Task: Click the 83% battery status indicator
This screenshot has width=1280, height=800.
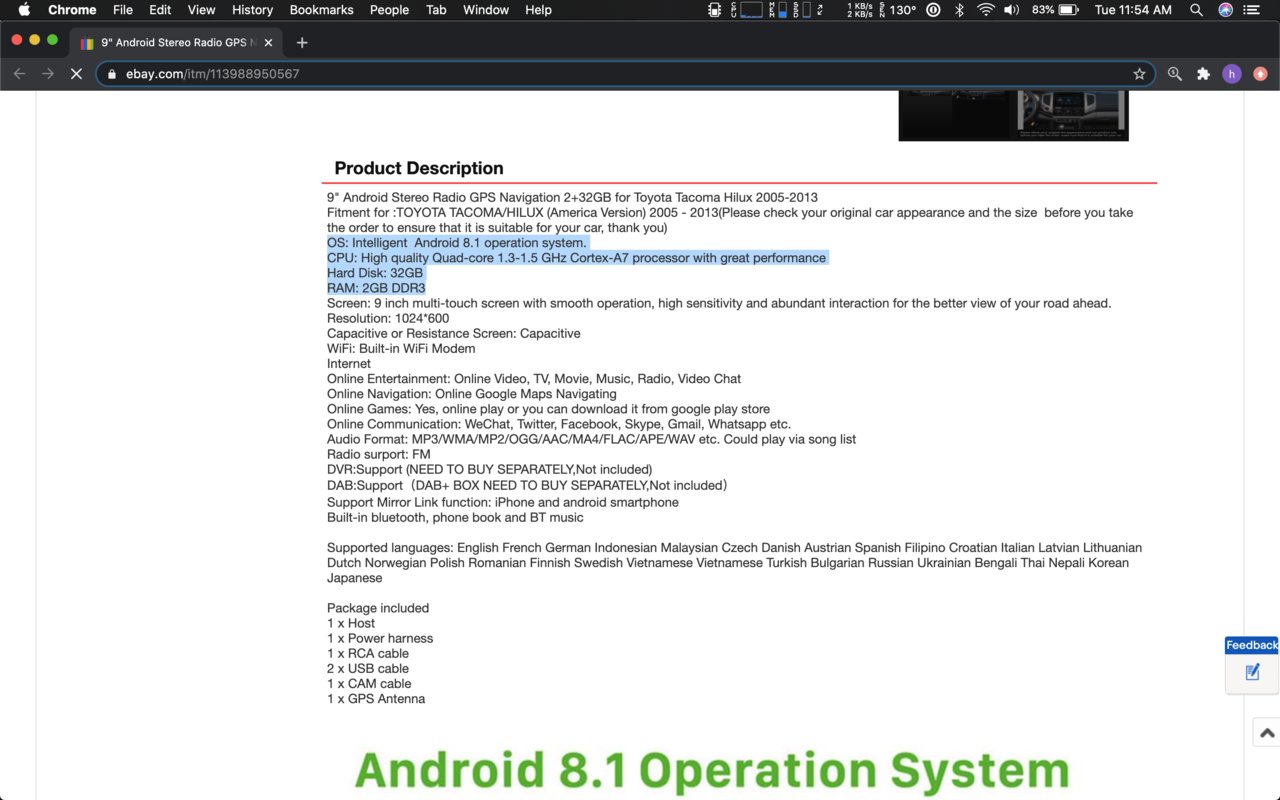Action: pos(1055,10)
